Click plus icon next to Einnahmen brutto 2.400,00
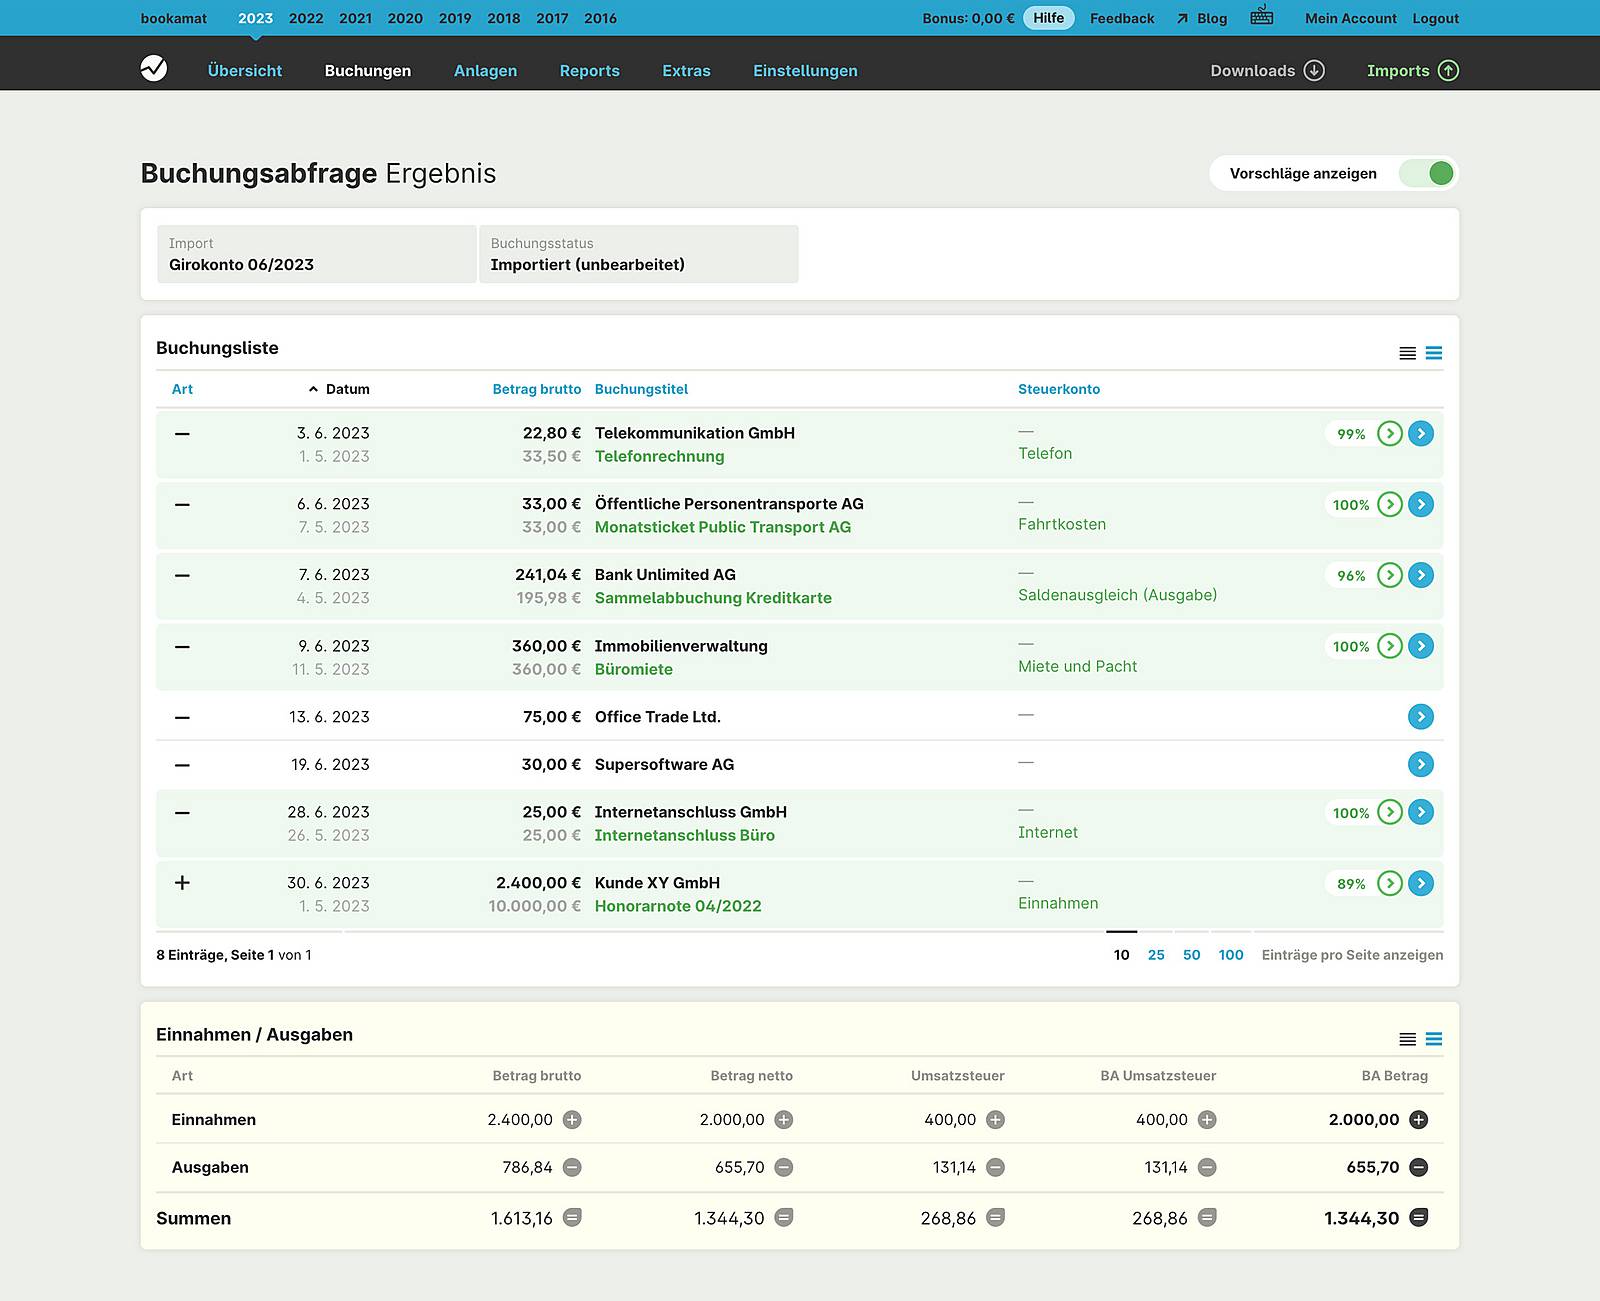This screenshot has width=1600, height=1301. pos(572,1120)
